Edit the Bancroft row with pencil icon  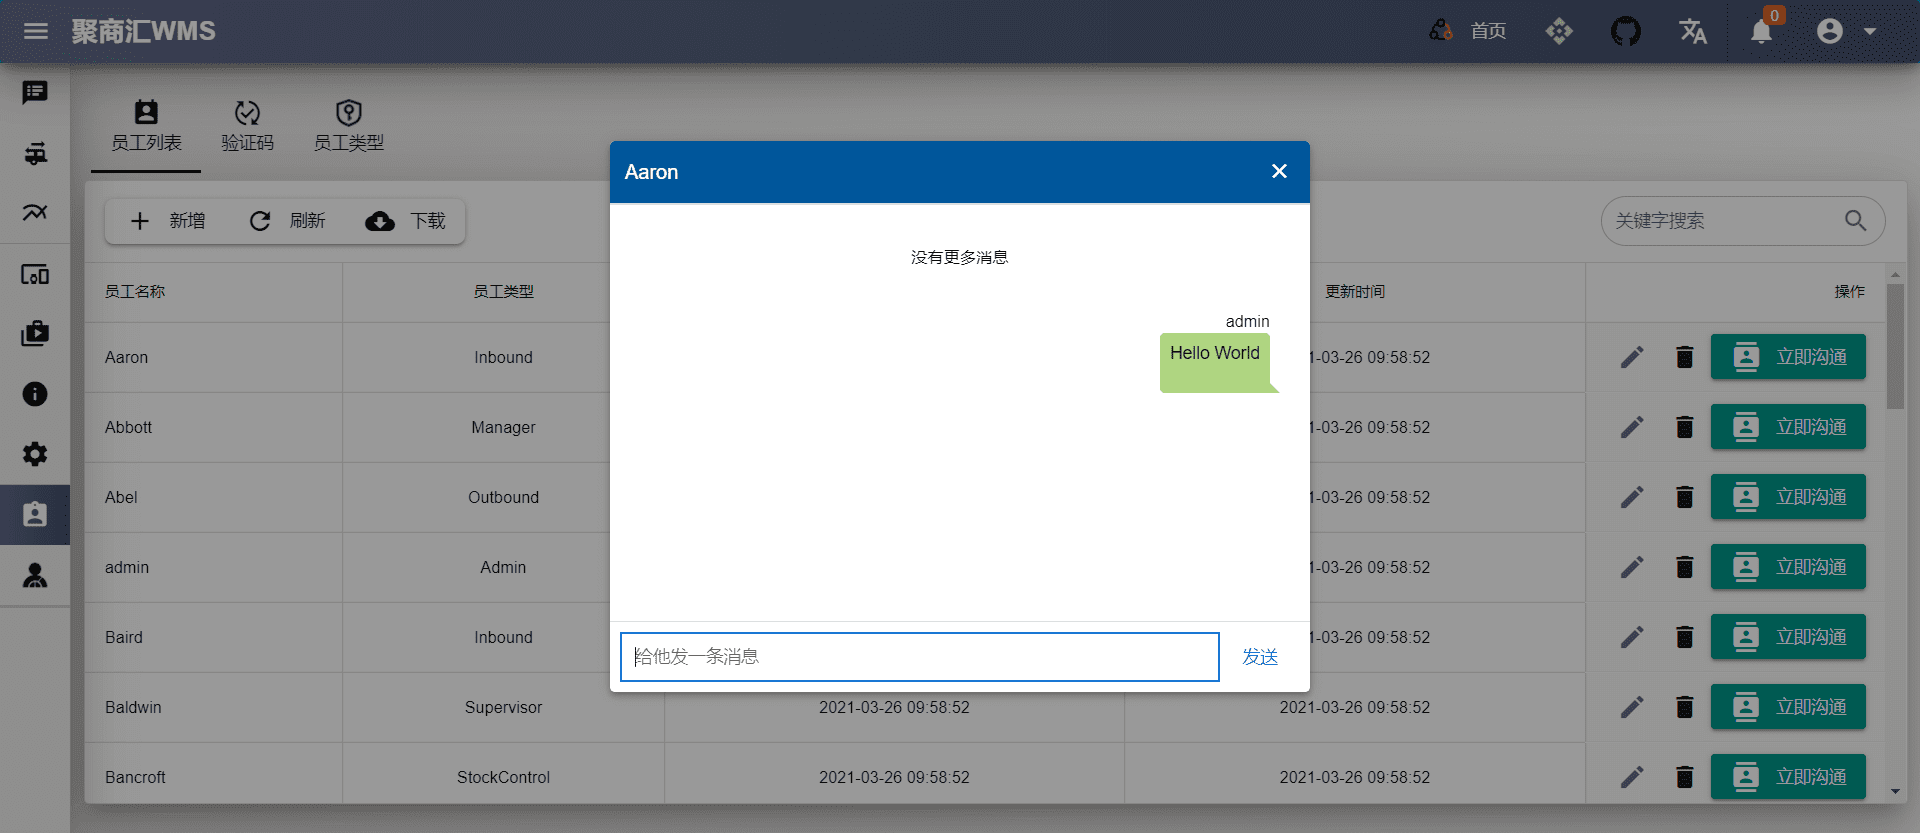click(x=1632, y=777)
